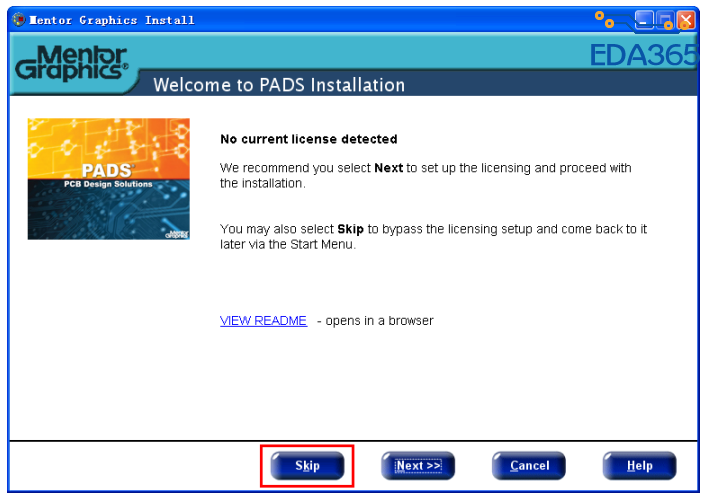Proceed with the Next >> button

click(418, 466)
